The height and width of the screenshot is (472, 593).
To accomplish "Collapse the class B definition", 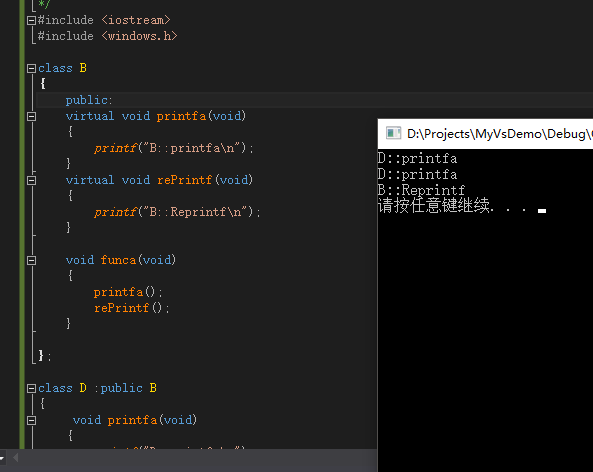I will coord(31,68).
